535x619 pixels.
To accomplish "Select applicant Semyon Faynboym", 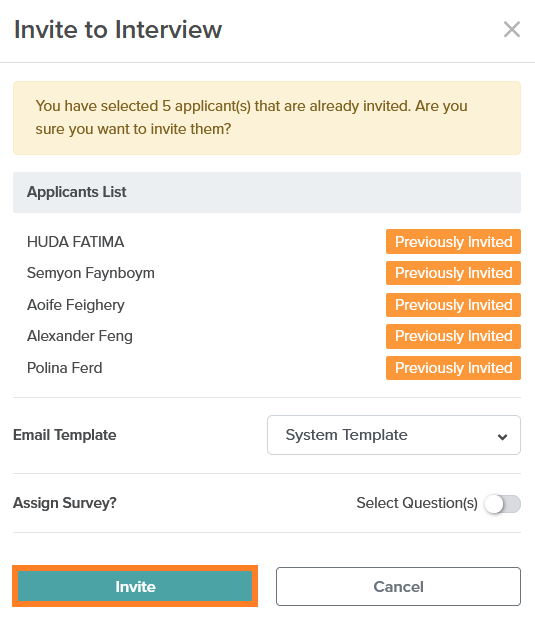I will pos(91,273).
